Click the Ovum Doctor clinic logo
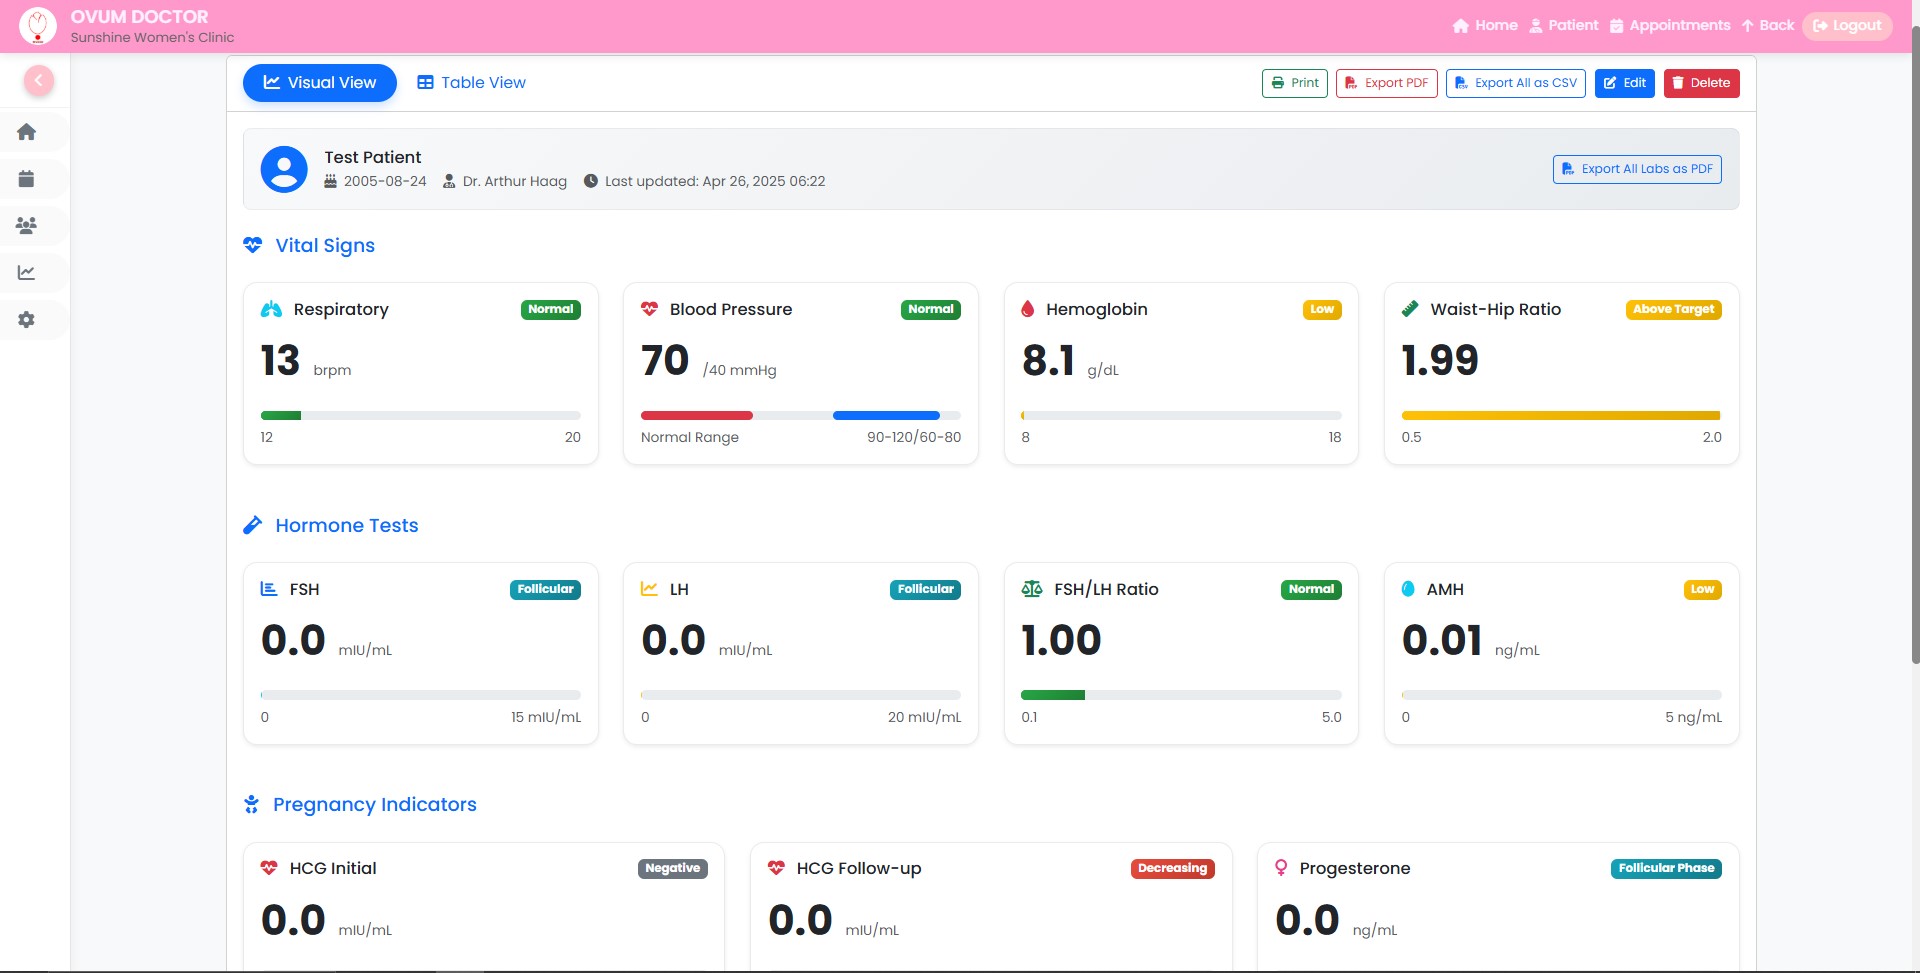The height and width of the screenshot is (973, 1920). (38, 26)
